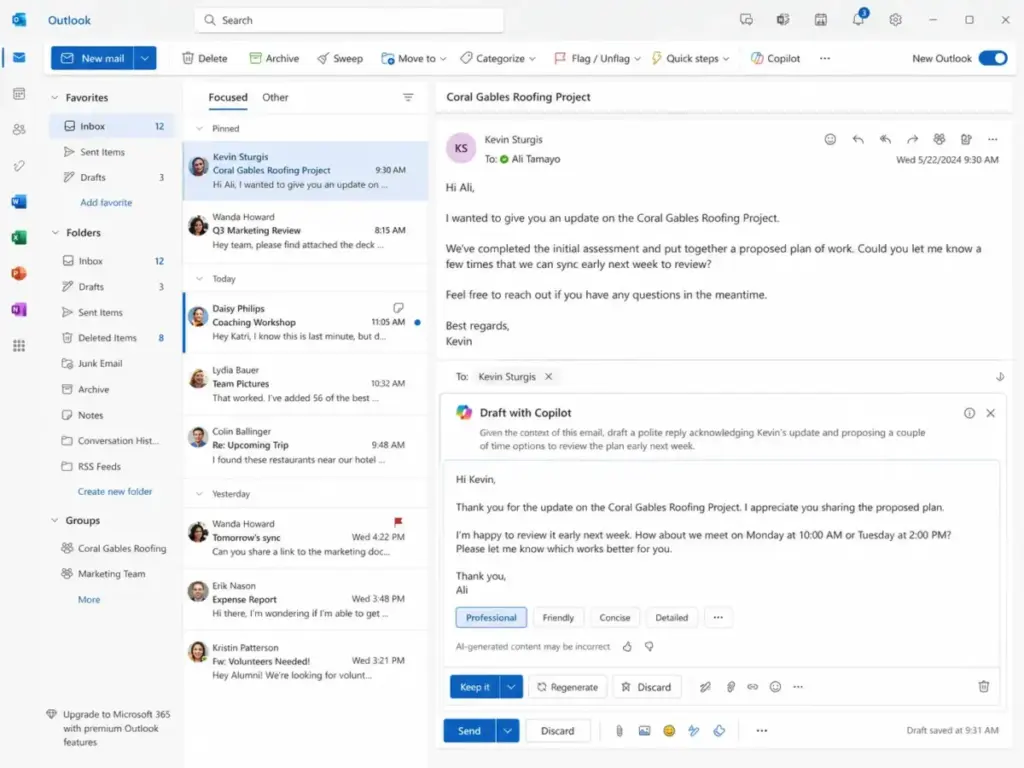Viewport: 1024px width, 768px height.
Task: Open the Keep it dropdown arrow
Action: coord(511,686)
